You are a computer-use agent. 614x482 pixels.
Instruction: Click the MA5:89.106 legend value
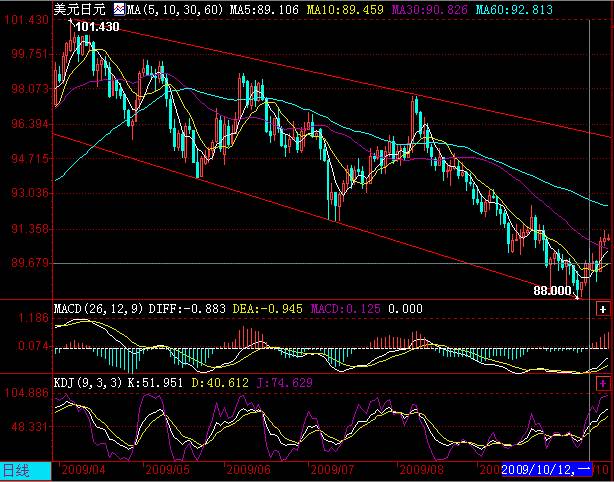(253, 8)
